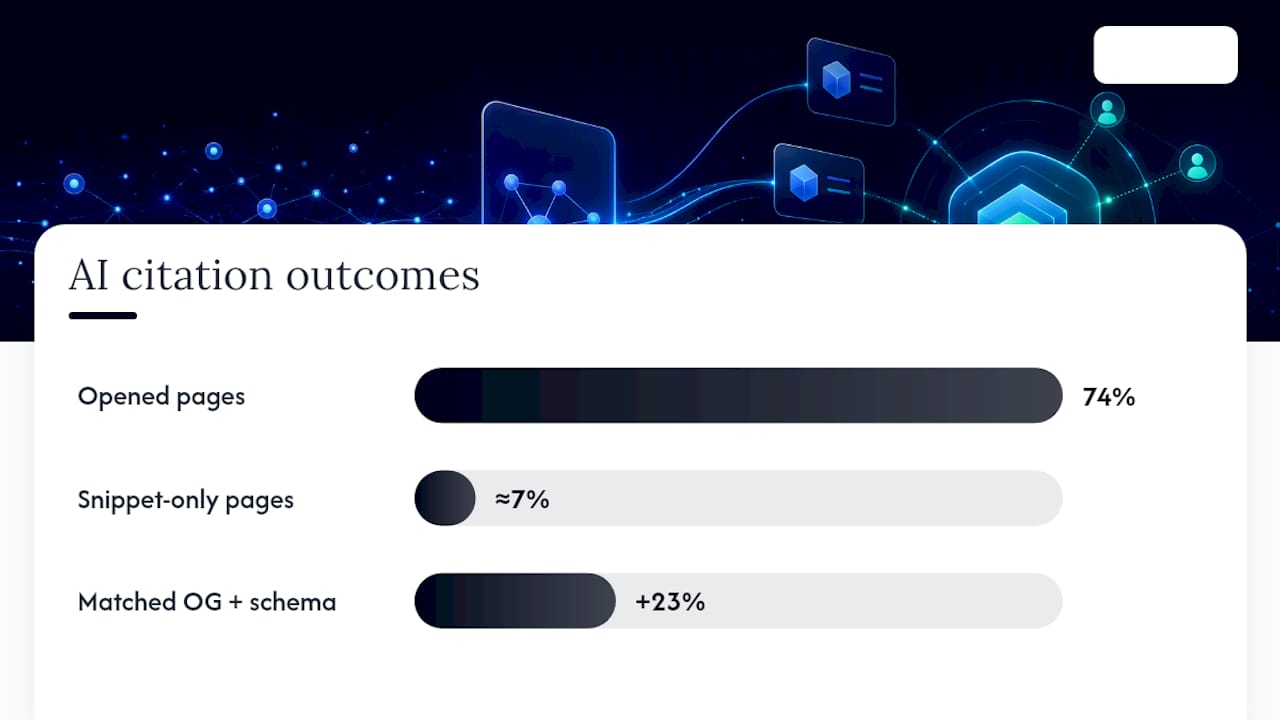Click the ≈7% value text
1280x720 pixels.
coord(522,499)
